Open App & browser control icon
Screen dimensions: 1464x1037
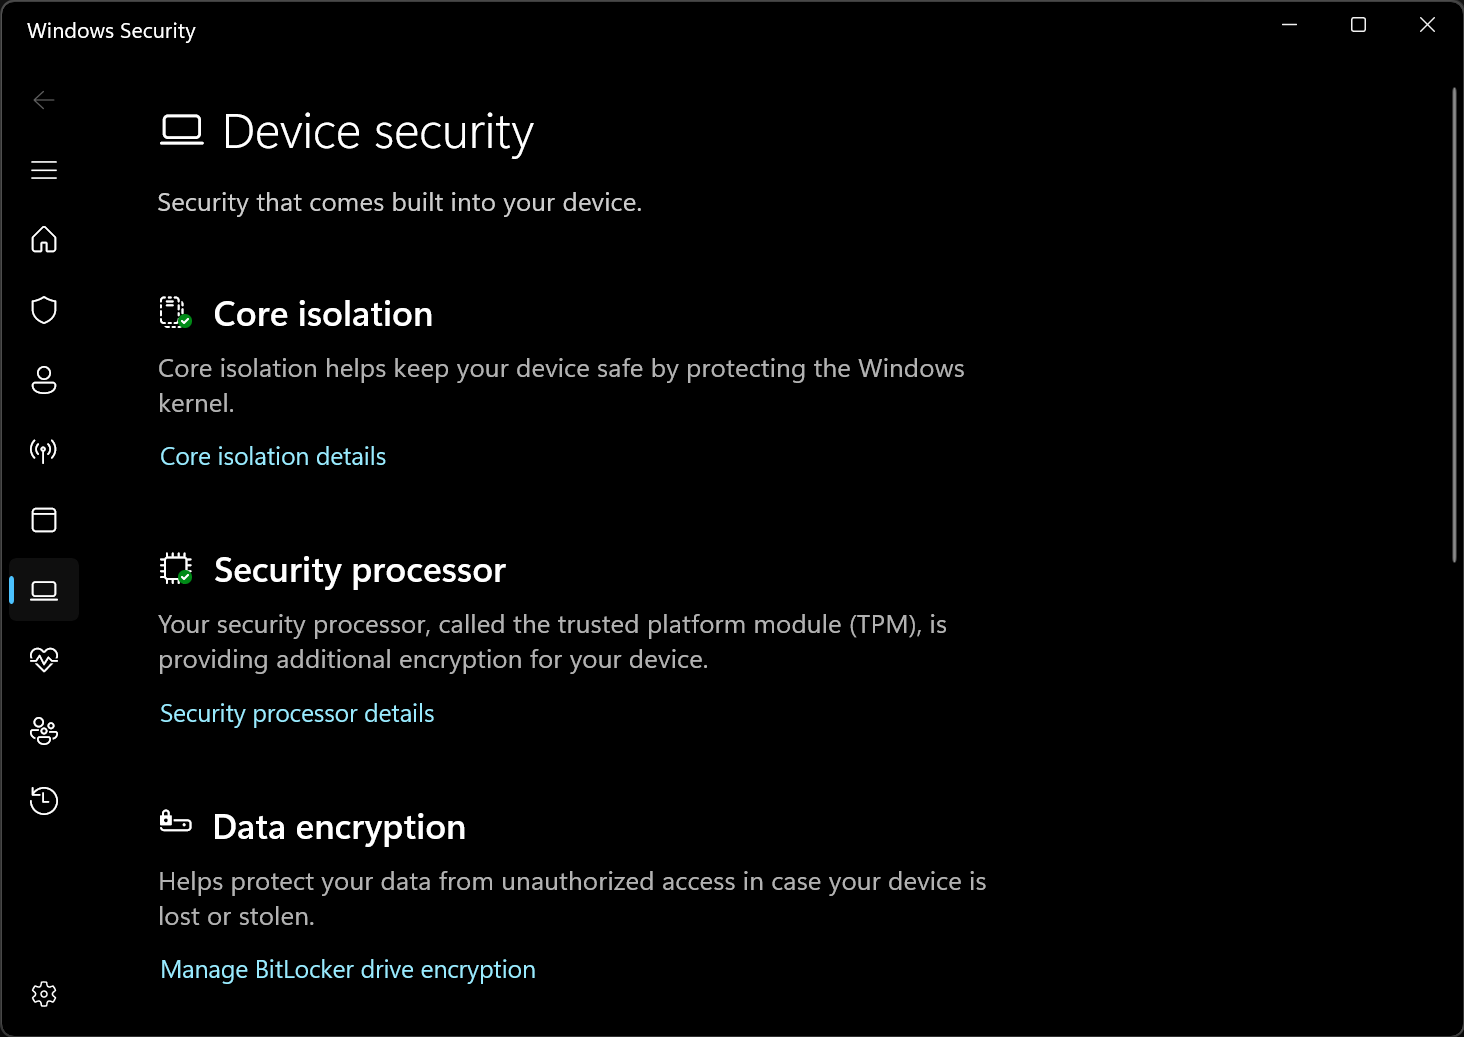(44, 520)
